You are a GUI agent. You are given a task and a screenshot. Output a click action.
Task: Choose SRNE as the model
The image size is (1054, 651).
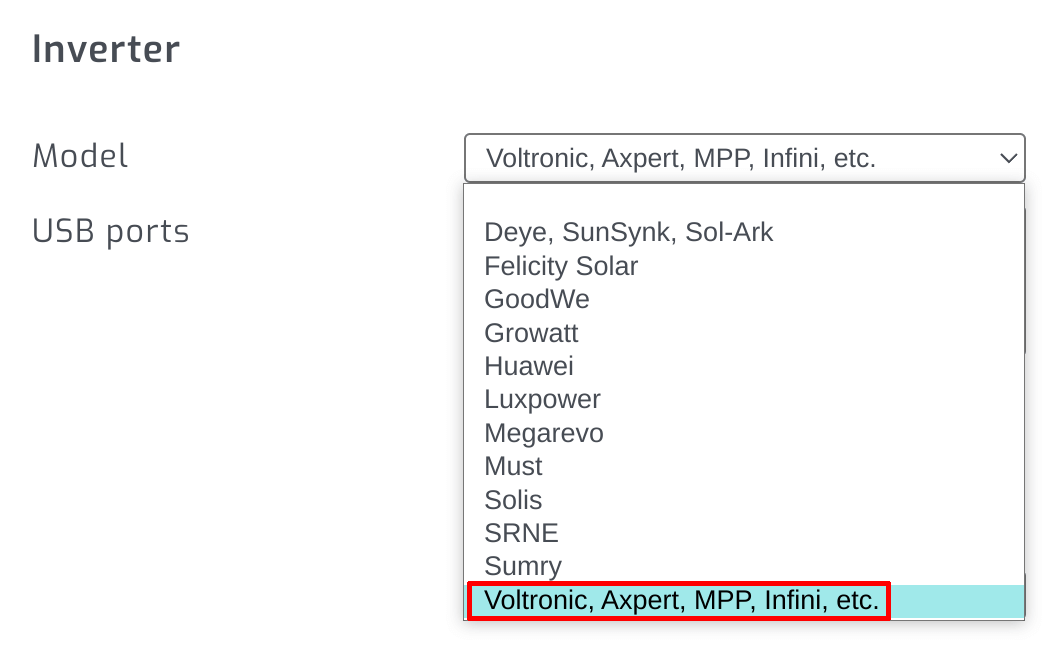coord(521,533)
